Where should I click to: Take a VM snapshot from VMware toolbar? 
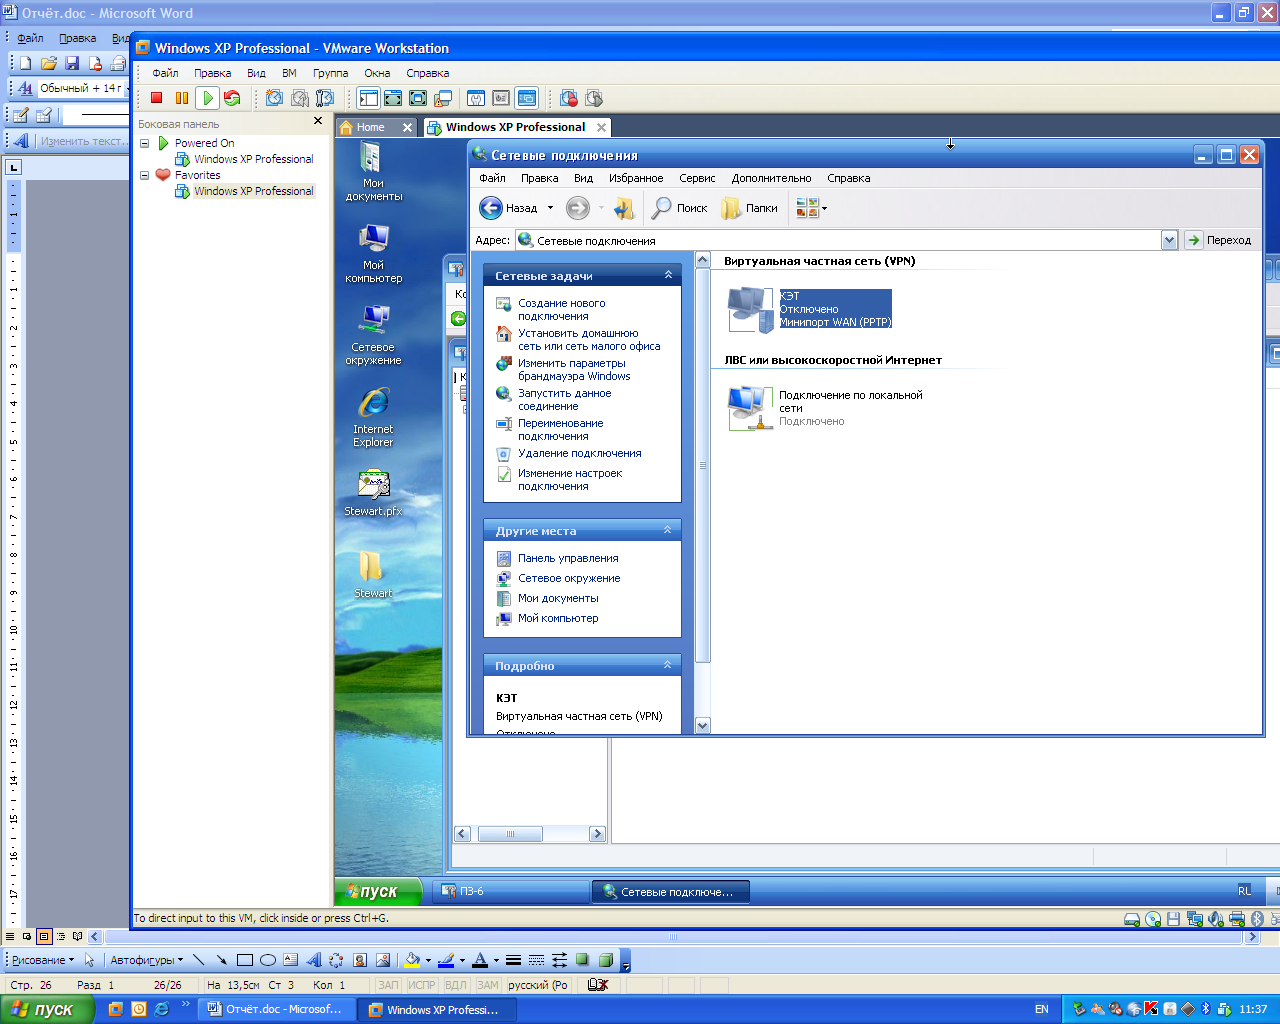274,98
